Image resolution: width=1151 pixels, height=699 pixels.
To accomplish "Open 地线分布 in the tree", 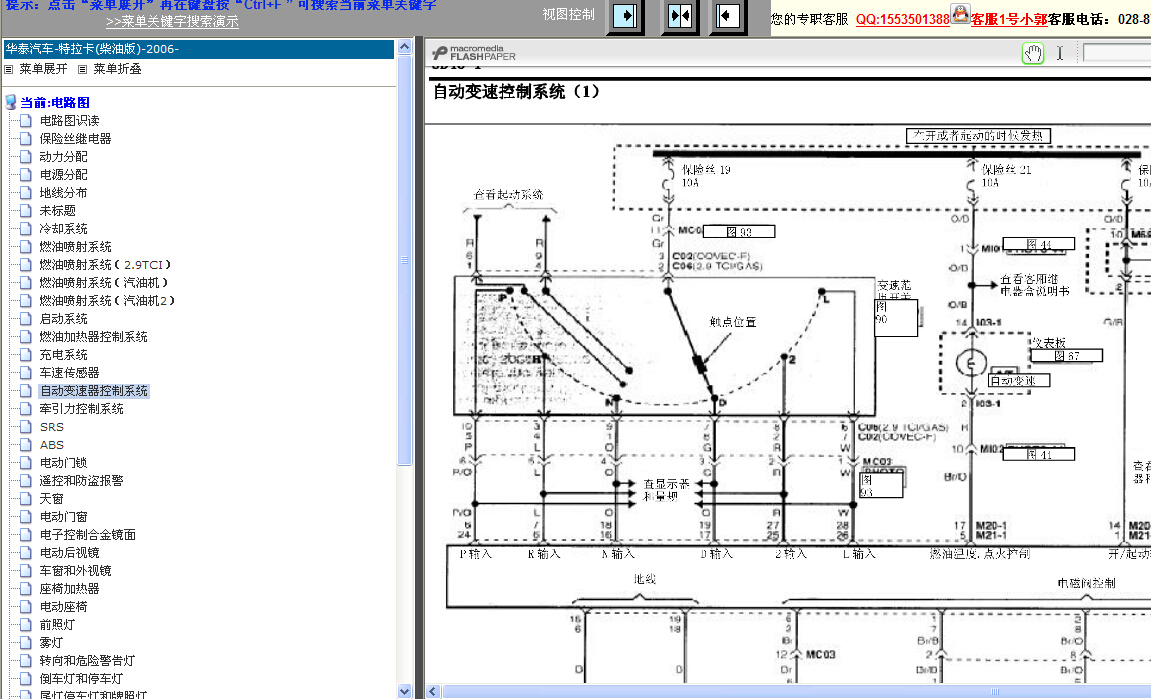I will (x=63, y=192).
